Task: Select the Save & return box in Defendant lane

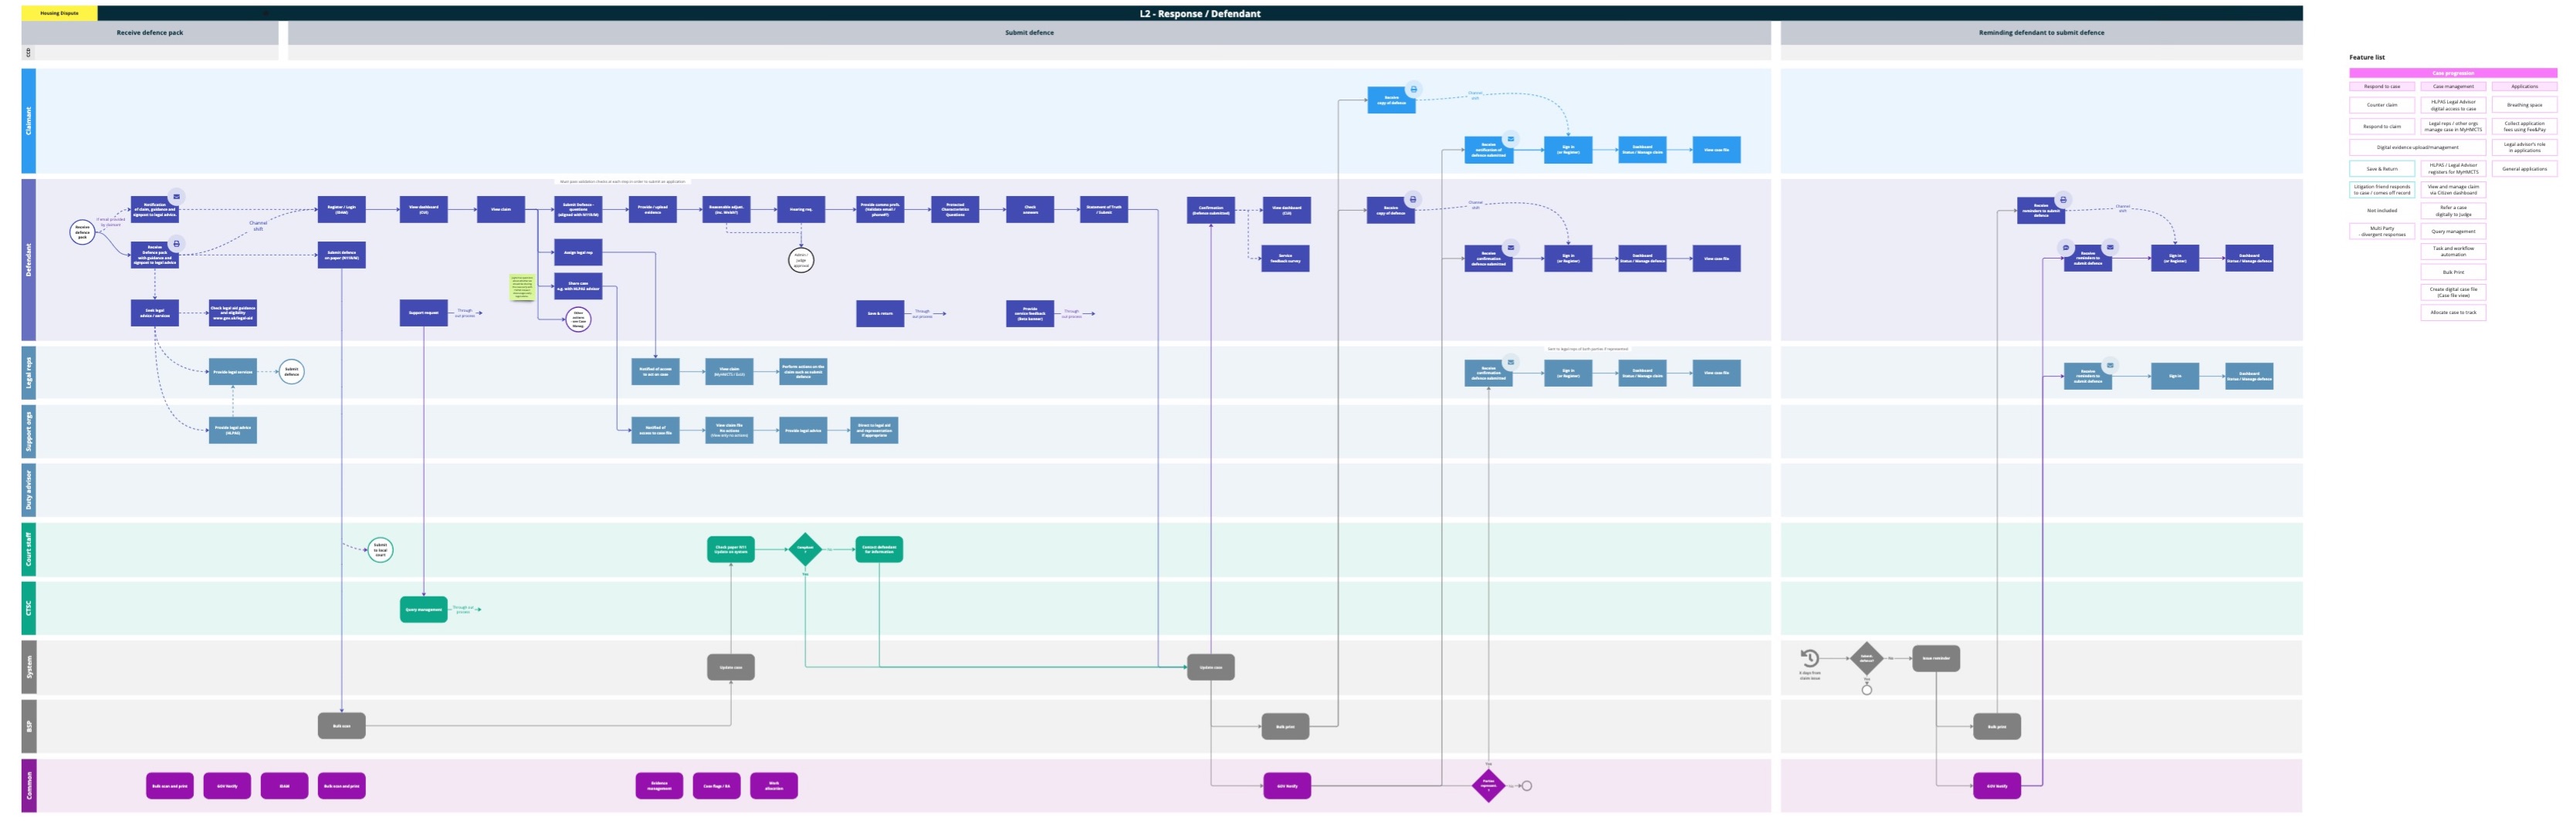Action: 880,313
